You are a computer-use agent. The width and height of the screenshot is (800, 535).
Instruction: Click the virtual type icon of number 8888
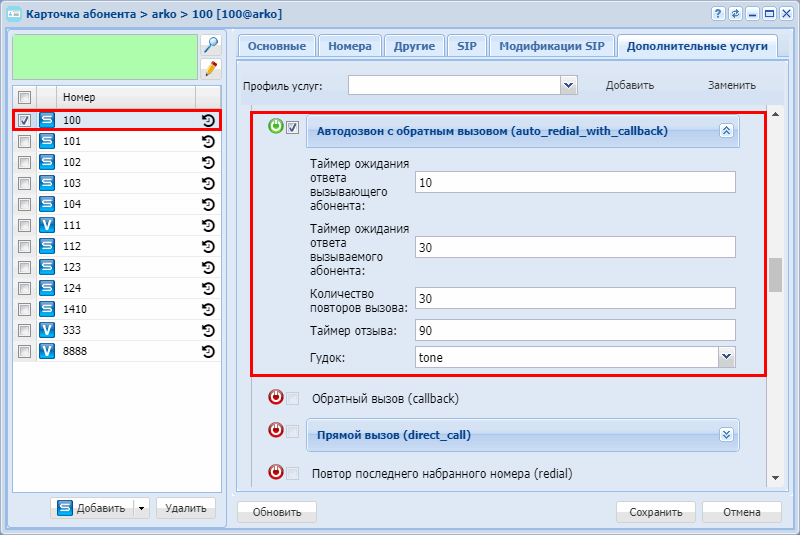[47, 351]
